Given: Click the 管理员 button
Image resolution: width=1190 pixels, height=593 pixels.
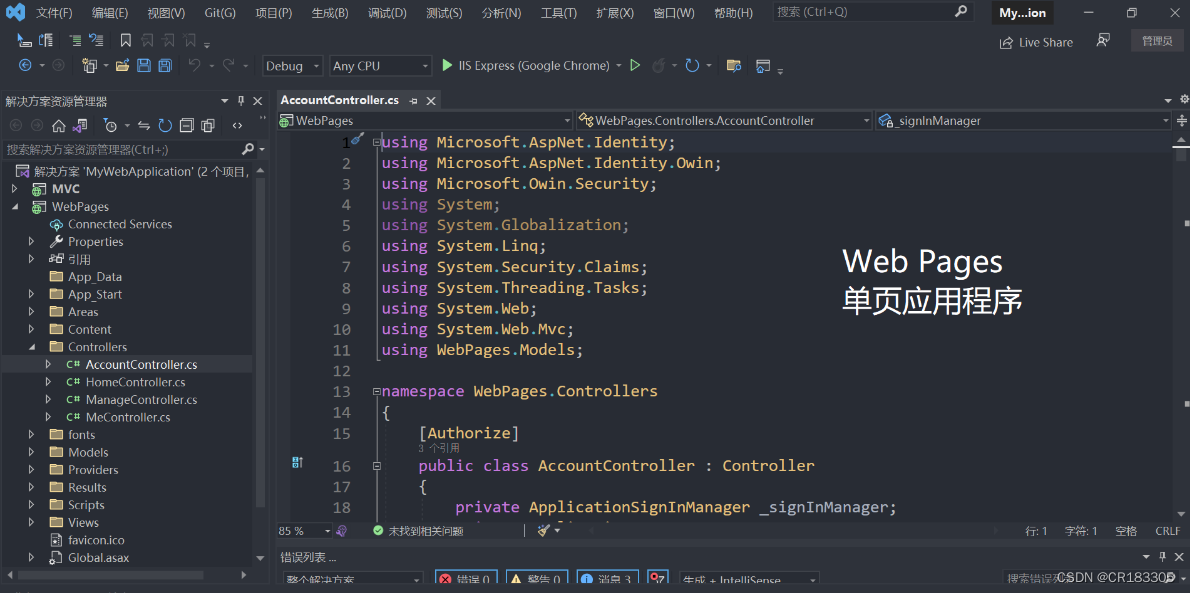Looking at the screenshot, I should coord(1157,41).
